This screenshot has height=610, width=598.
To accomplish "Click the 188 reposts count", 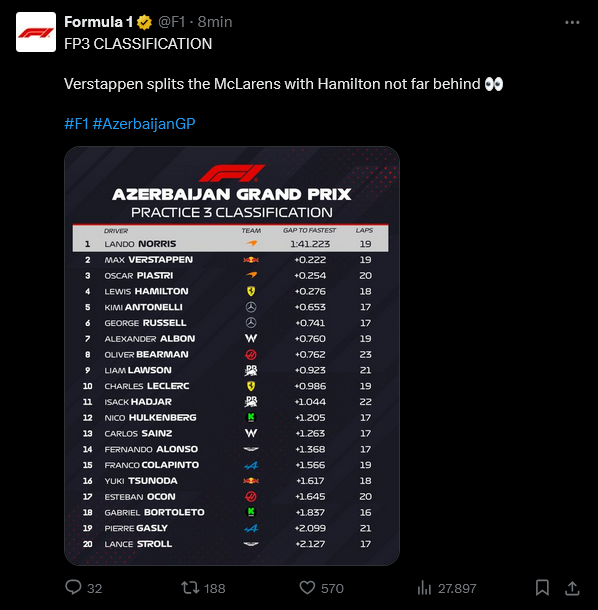I will click(215, 588).
